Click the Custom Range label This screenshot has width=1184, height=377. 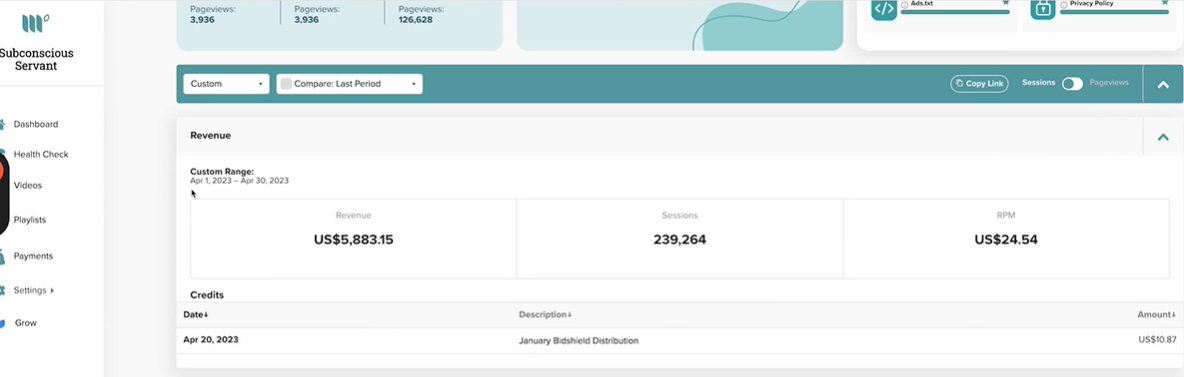pos(222,172)
